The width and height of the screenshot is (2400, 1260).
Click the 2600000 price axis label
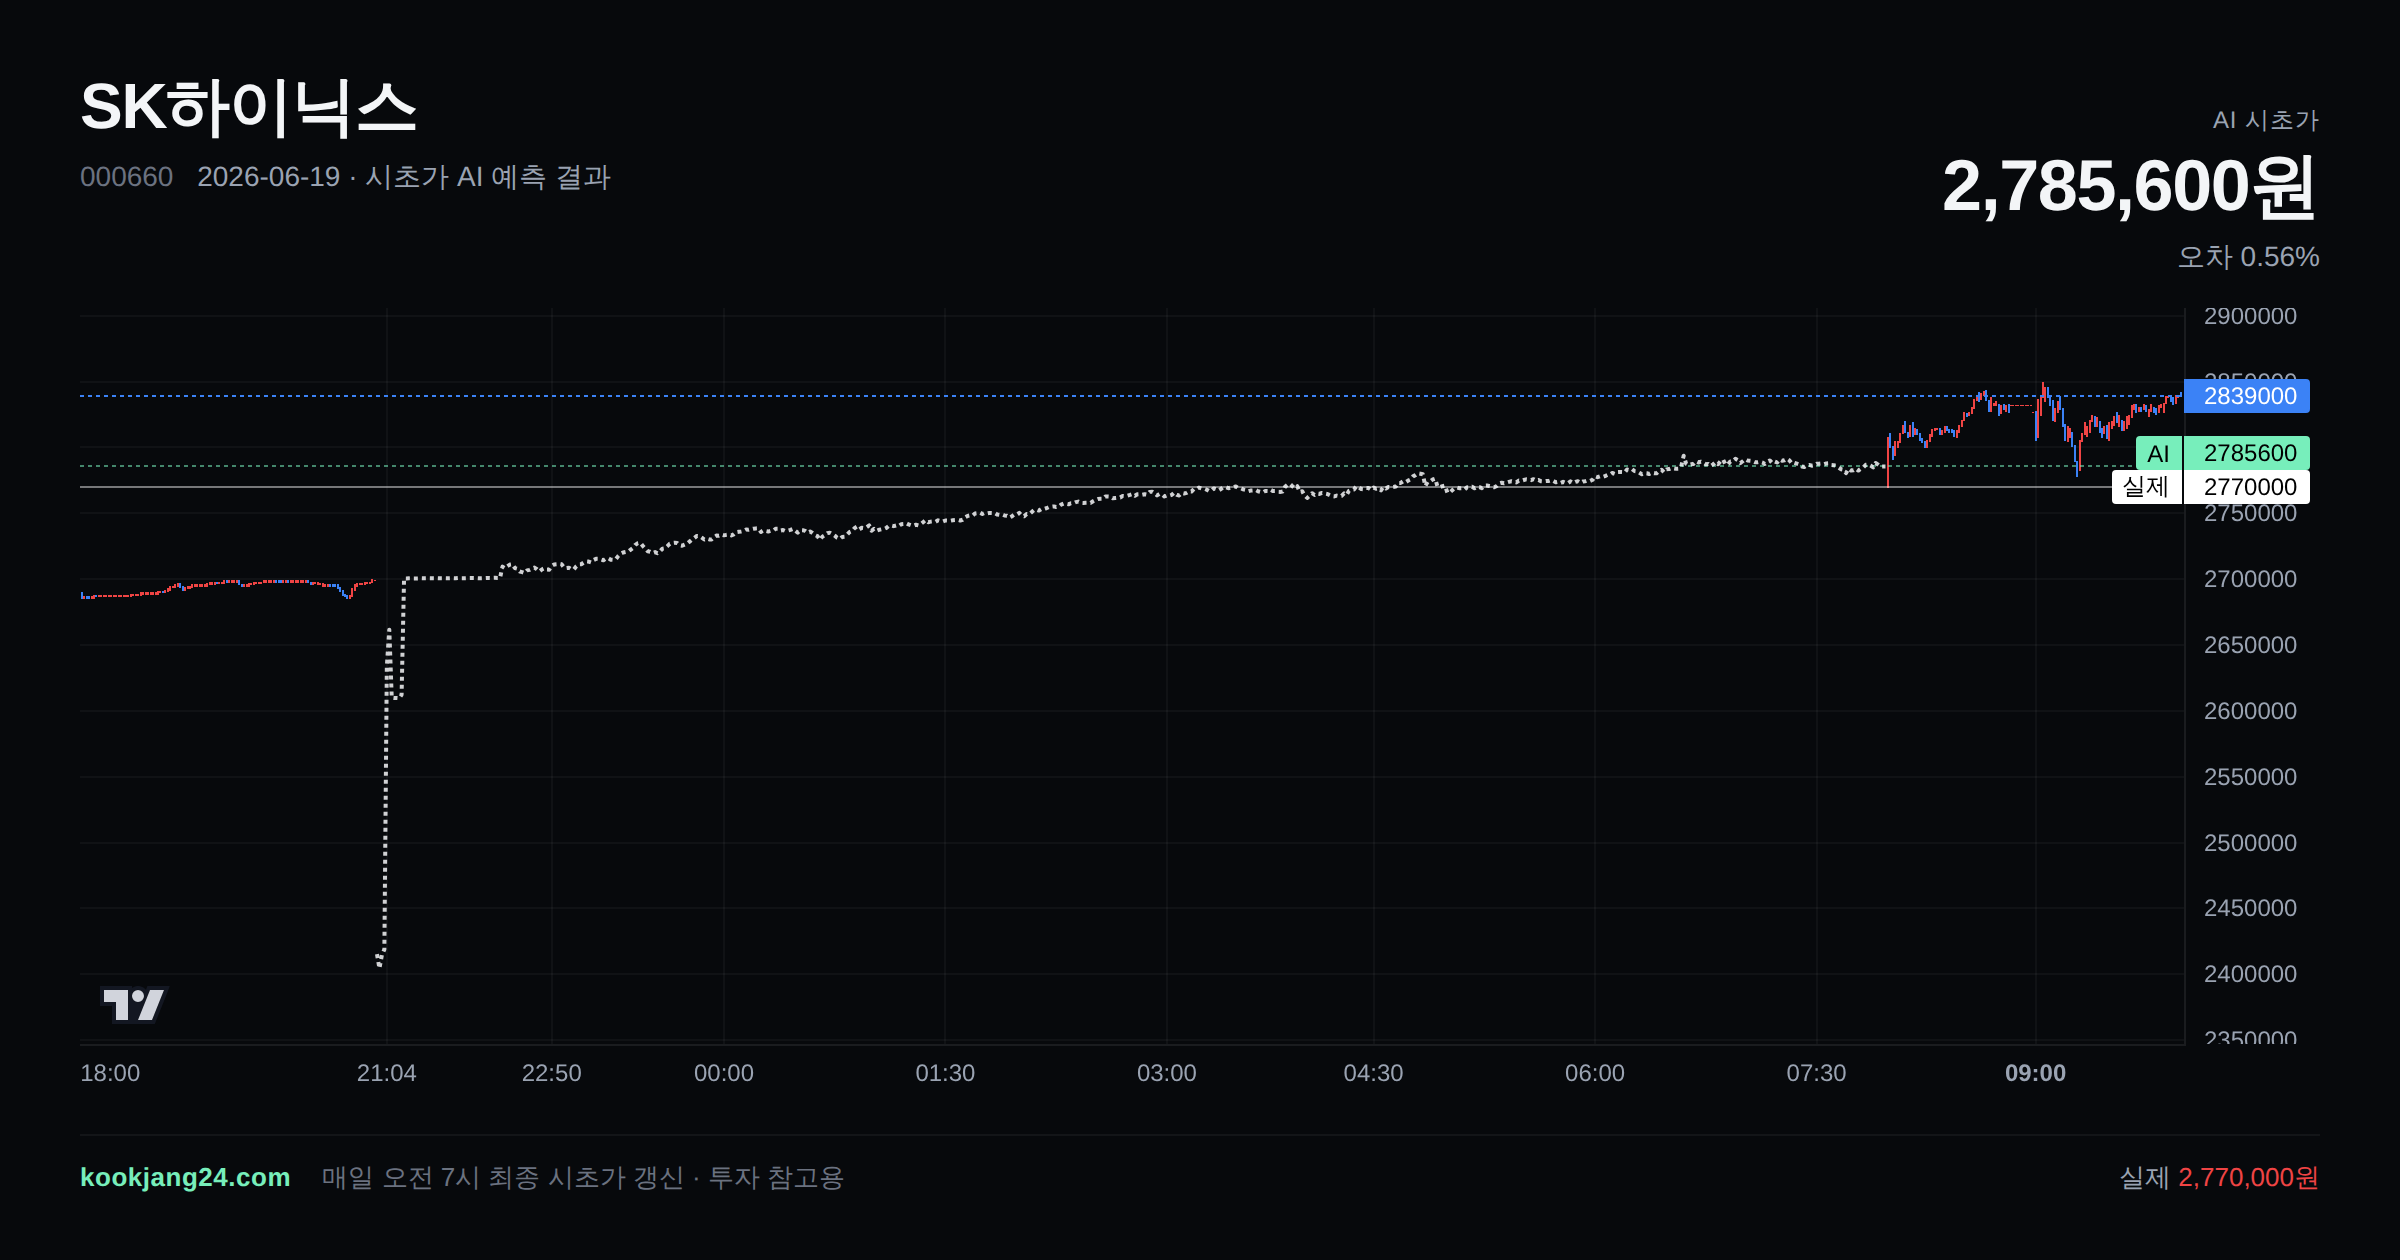[2250, 711]
